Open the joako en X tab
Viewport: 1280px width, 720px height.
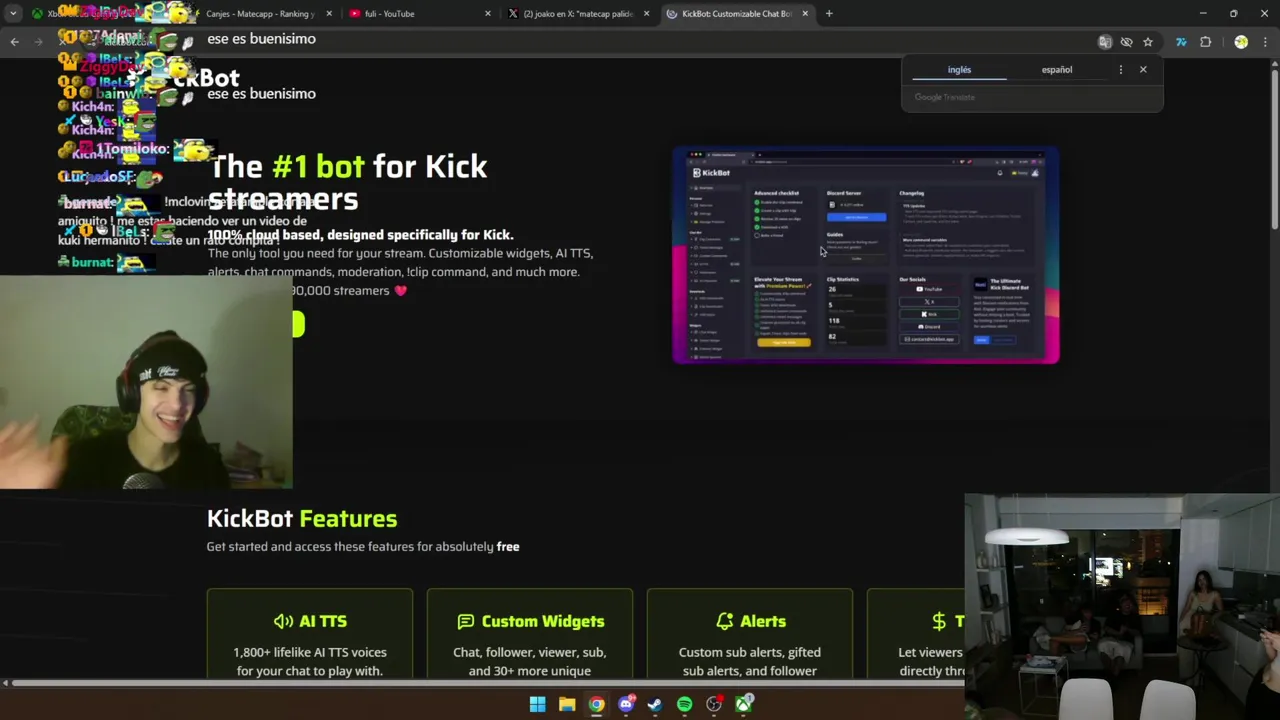pos(579,14)
